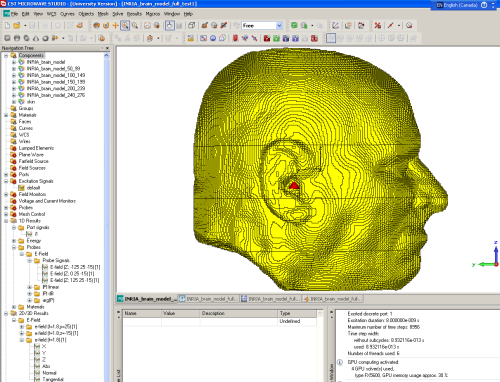This screenshot has width=500, height=382.
Task: Select the second magnifier zoom tool
Action: [135, 25]
